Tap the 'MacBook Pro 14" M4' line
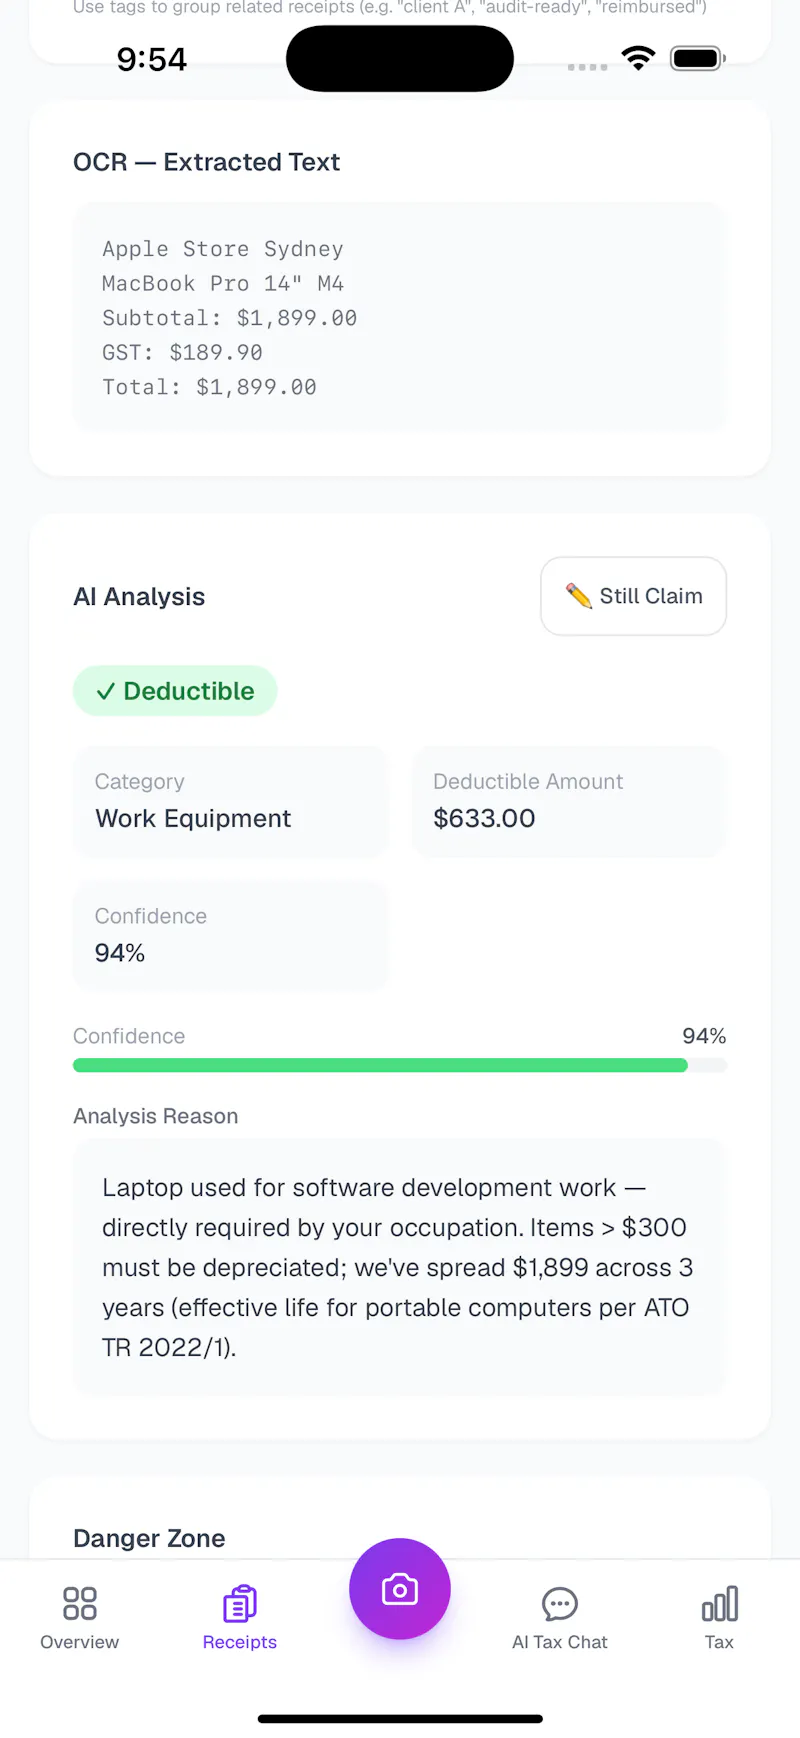 (x=222, y=283)
